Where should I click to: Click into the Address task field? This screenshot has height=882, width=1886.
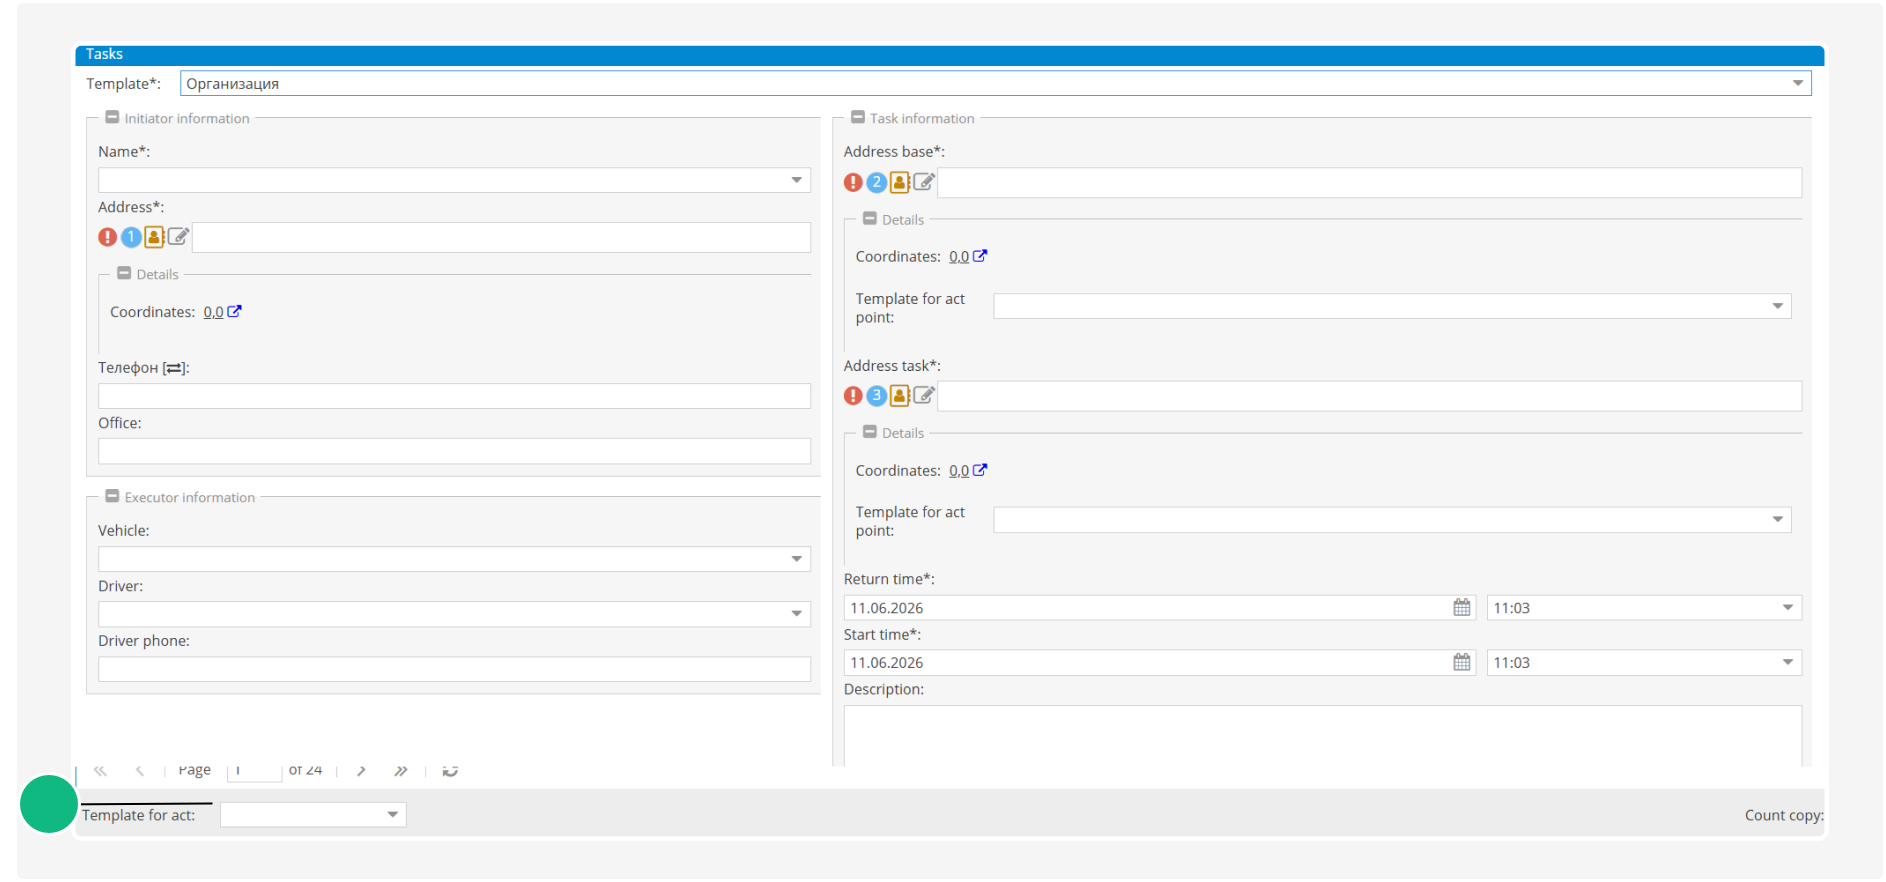(x=1369, y=396)
